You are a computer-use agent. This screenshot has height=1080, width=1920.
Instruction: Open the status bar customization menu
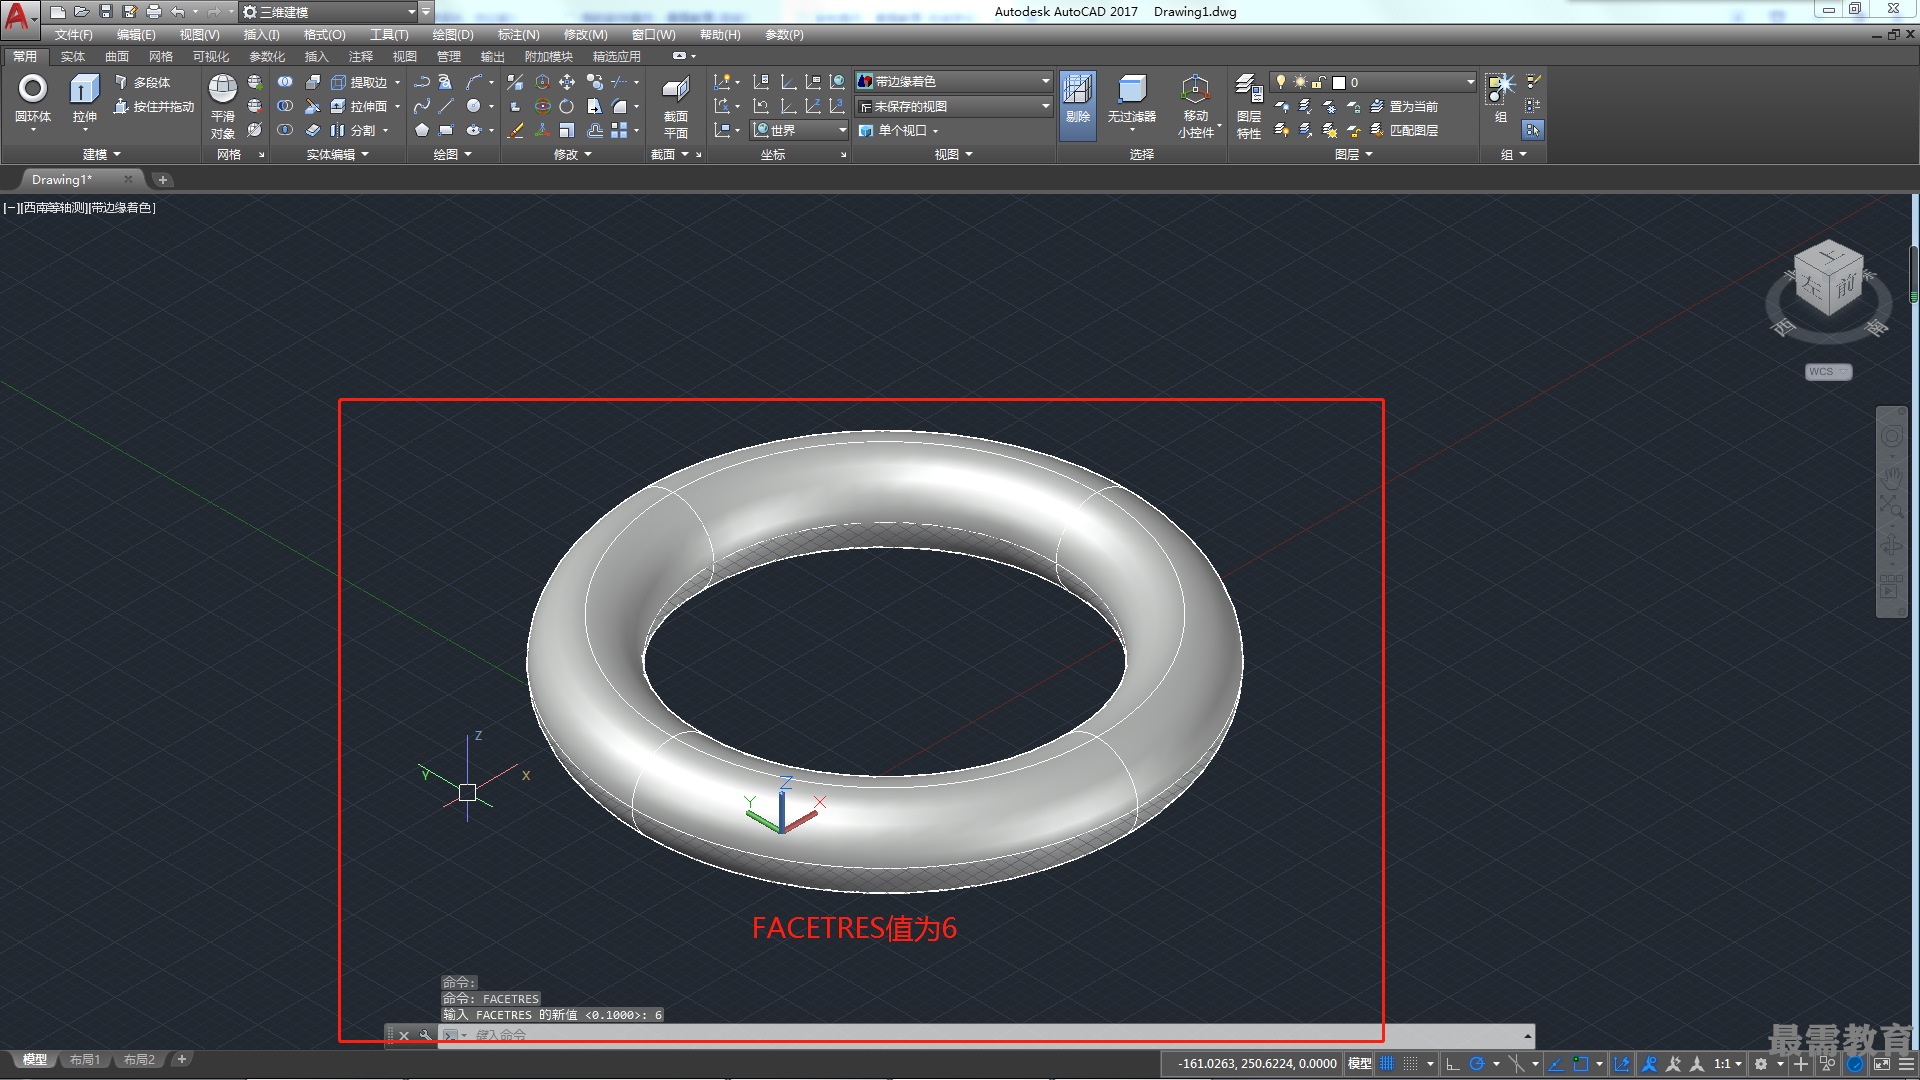point(1906,1064)
